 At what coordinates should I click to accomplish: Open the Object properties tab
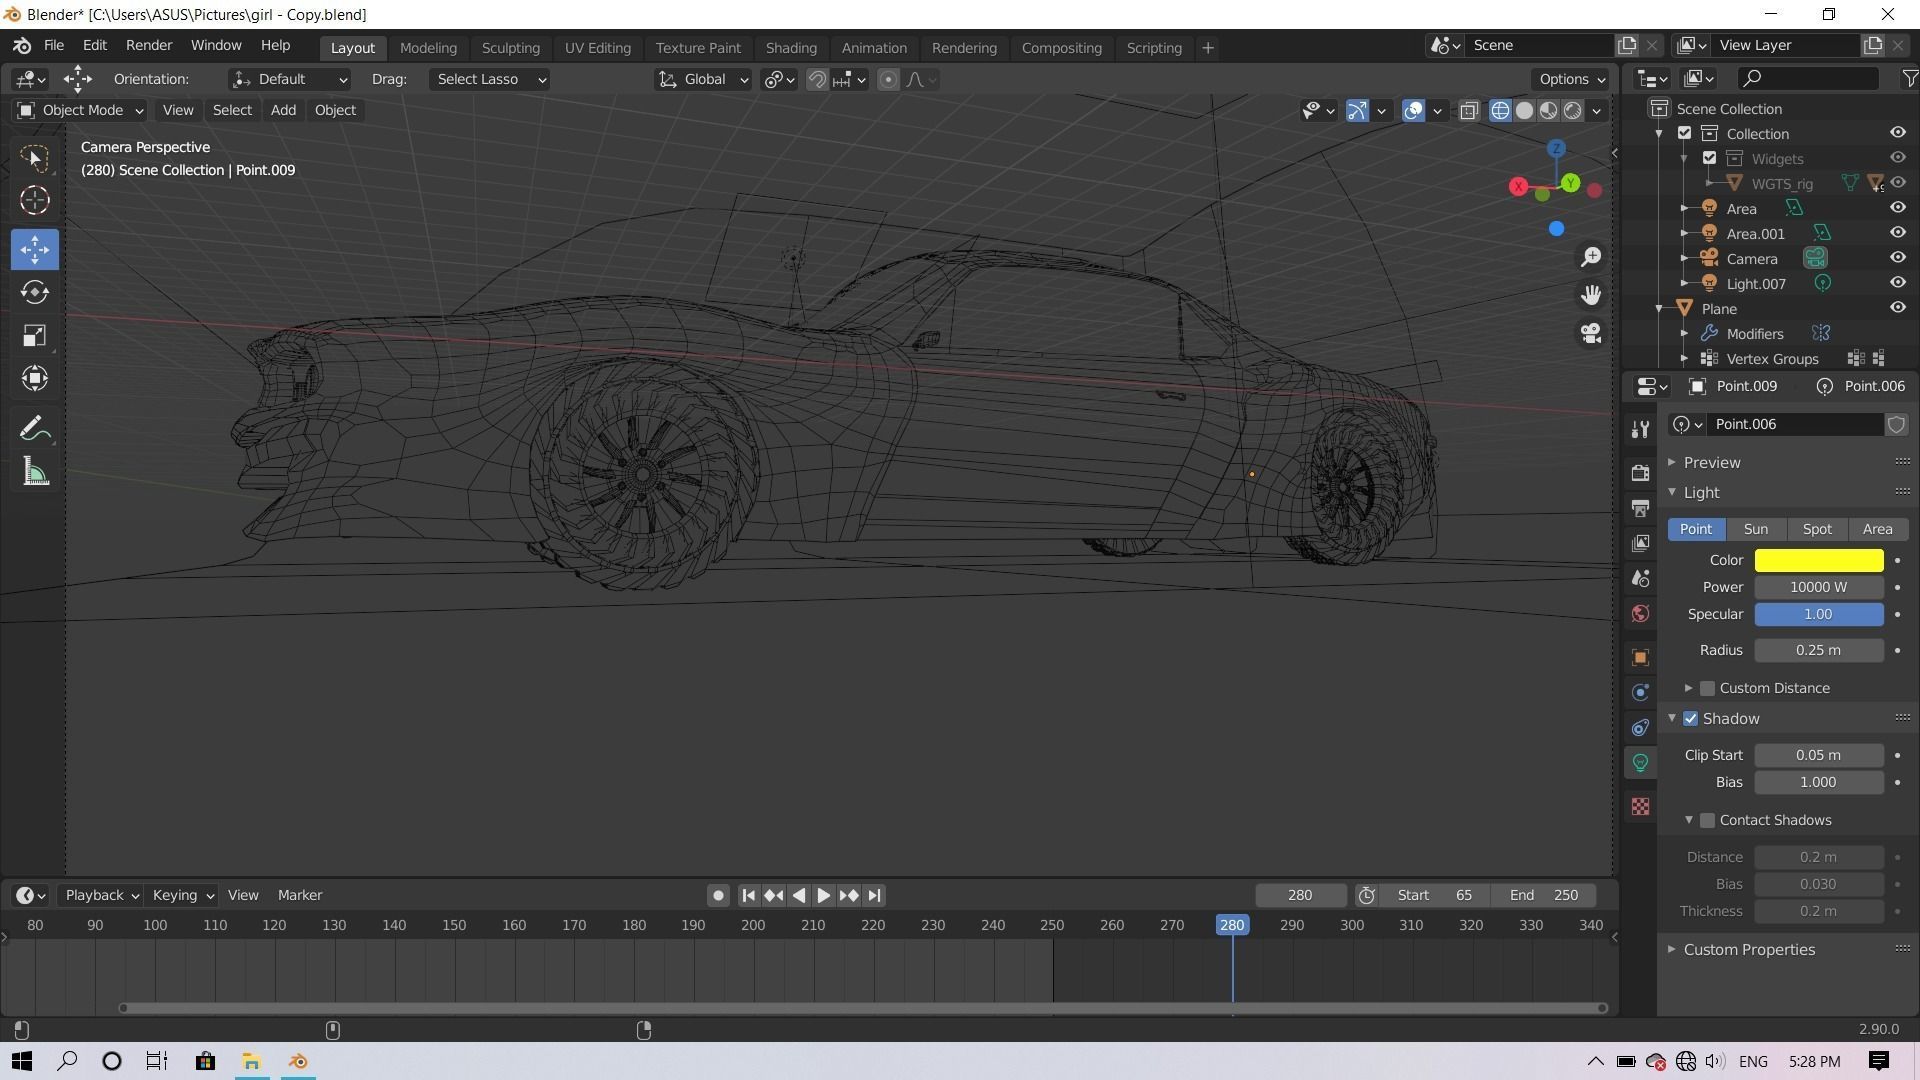pos(1640,657)
